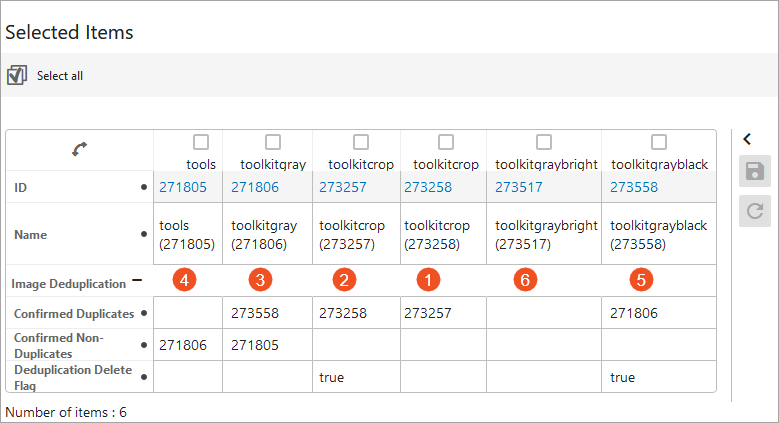This screenshot has height=423, width=779.
Task: Follow the 273517 ID link
Action: point(520,186)
